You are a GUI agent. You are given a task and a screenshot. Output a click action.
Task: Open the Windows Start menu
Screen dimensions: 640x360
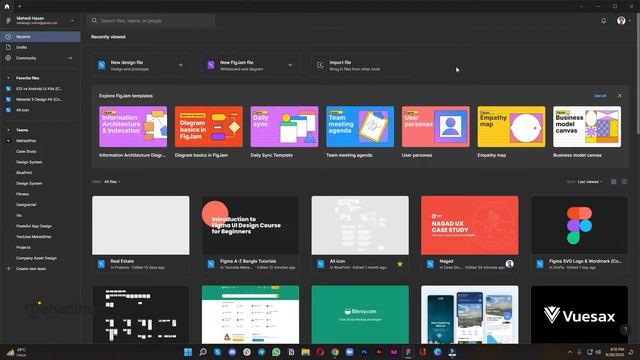pos(188,352)
